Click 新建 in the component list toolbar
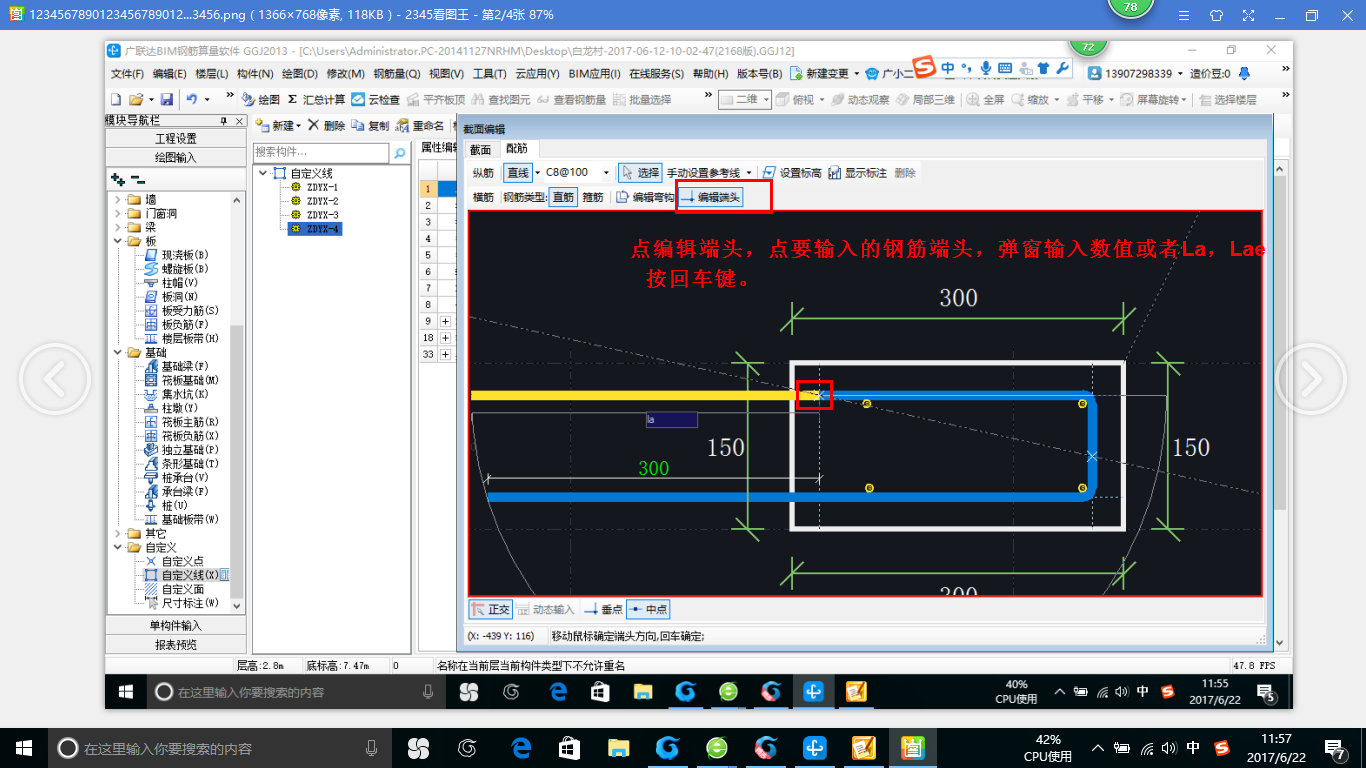The width and height of the screenshot is (1366, 768). [278, 126]
